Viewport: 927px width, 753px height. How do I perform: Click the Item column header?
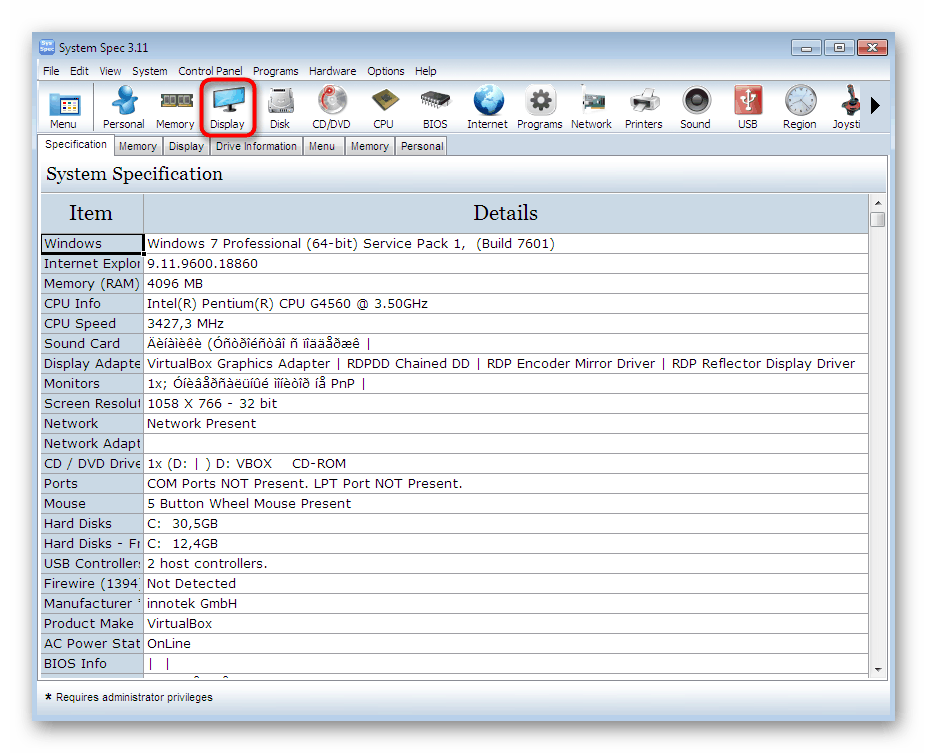(92, 213)
